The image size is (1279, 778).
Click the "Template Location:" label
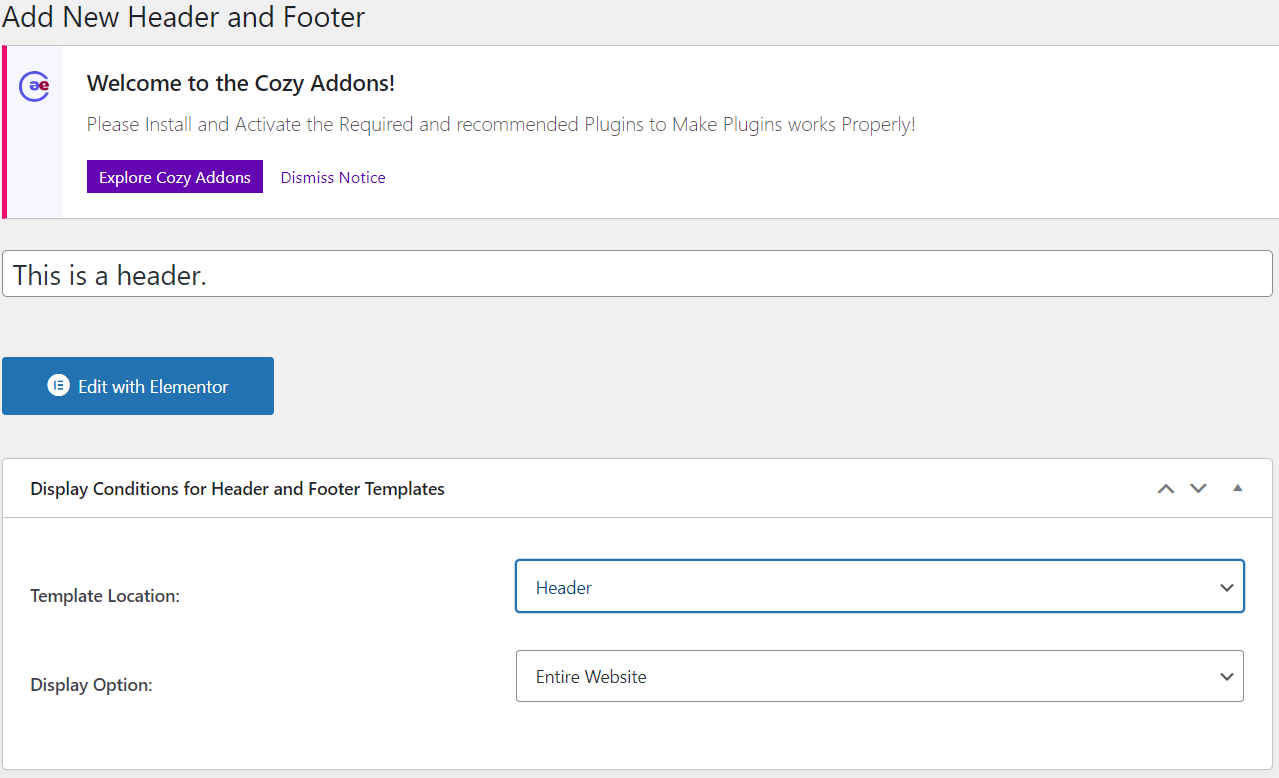pyautogui.click(x=105, y=596)
